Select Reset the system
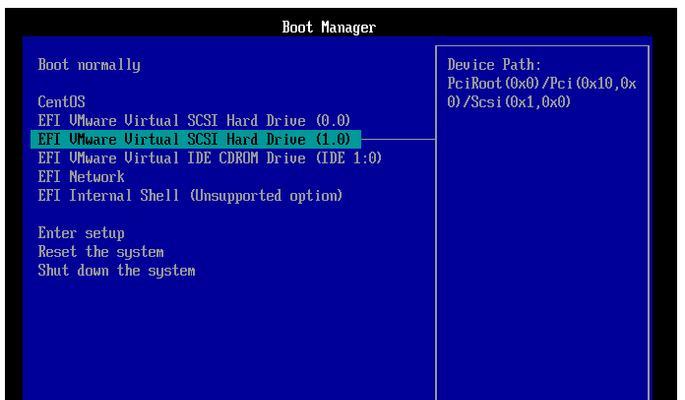 tap(101, 252)
